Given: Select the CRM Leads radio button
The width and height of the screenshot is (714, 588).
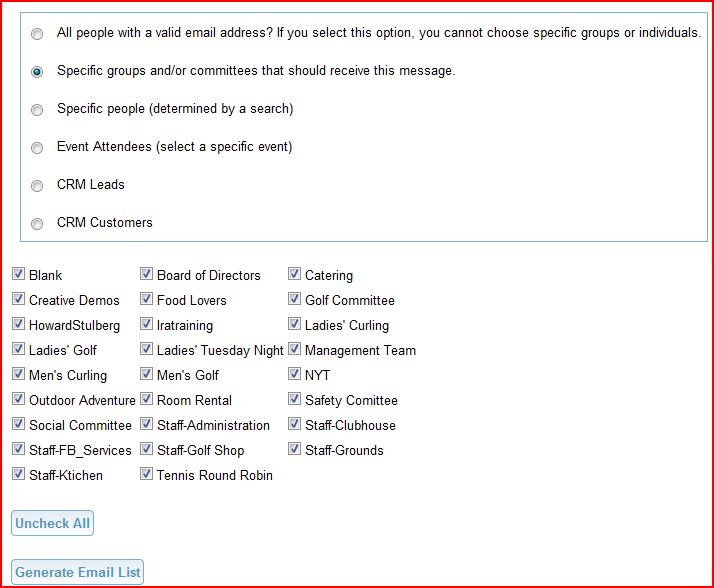Looking at the screenshot, I should click(37, 186).
